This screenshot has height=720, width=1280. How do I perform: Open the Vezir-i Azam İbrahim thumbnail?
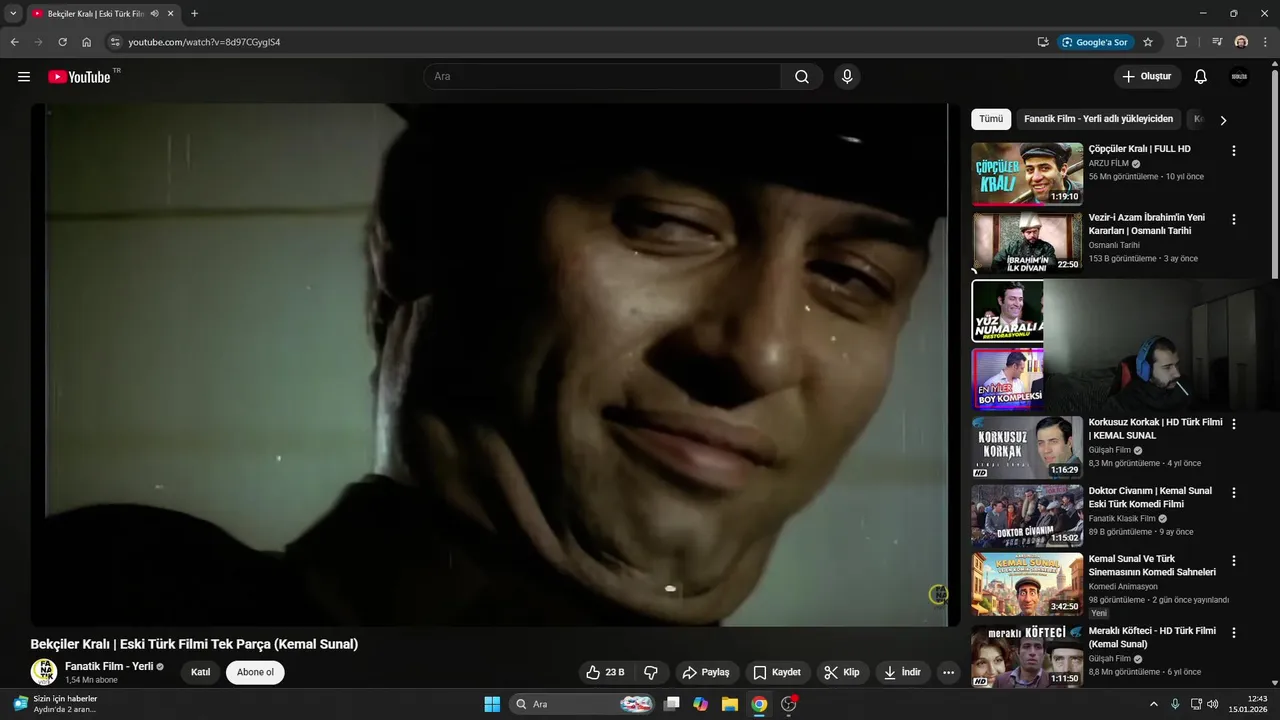click(x=1027, y=242)
